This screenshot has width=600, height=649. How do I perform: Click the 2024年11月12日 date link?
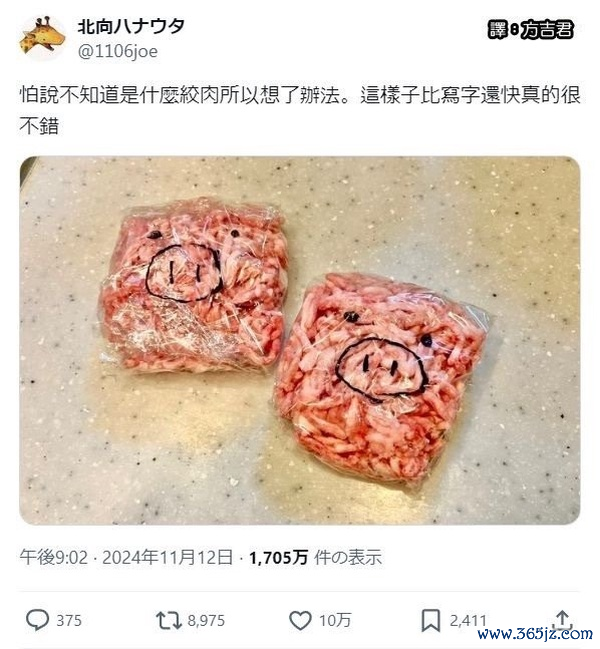click(167, 558)
